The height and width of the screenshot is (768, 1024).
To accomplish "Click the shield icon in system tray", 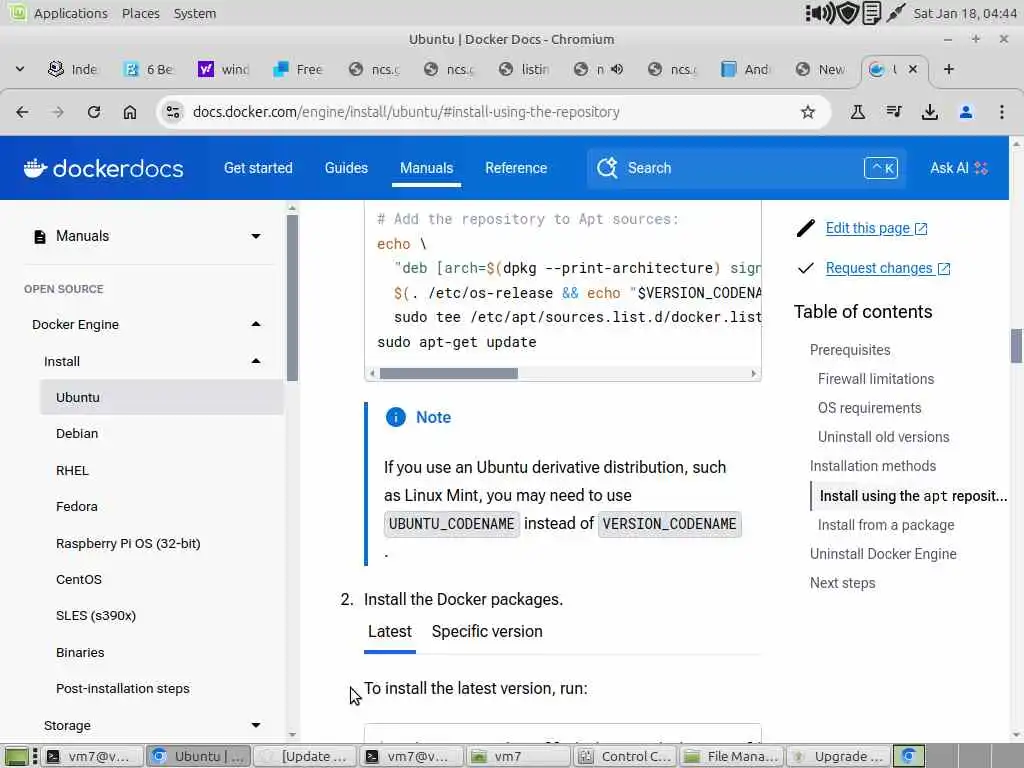I will (848, 13).
